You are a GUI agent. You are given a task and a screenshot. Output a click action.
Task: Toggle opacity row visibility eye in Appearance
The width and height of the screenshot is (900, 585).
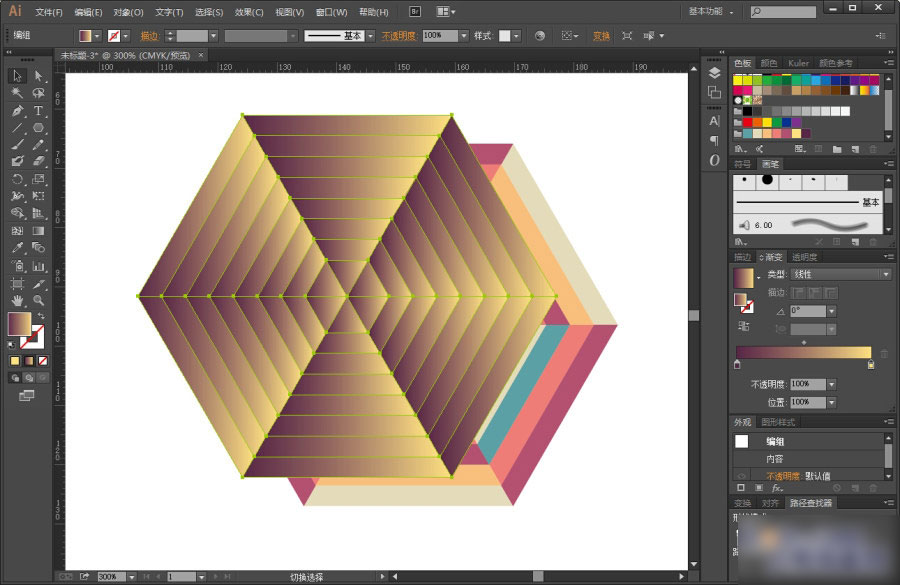[x=742, y=476]
